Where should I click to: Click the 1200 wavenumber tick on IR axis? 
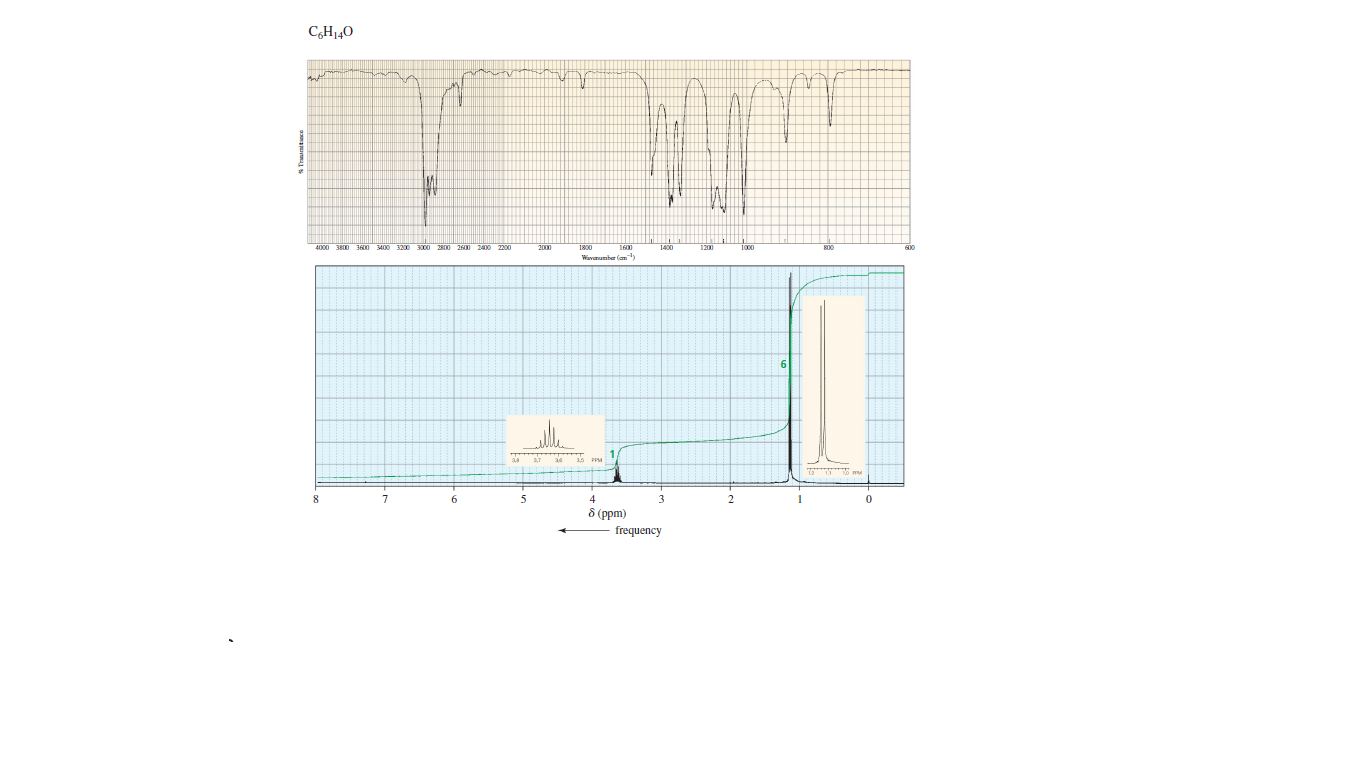706,247
